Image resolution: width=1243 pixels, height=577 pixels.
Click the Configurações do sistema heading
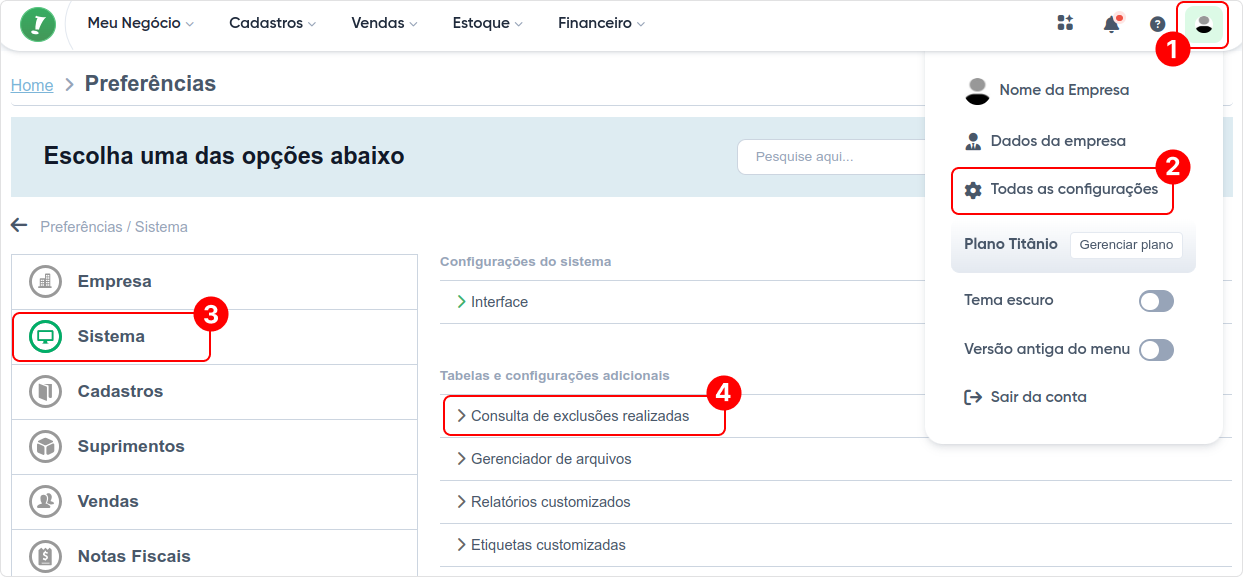[x=526, y=262]
